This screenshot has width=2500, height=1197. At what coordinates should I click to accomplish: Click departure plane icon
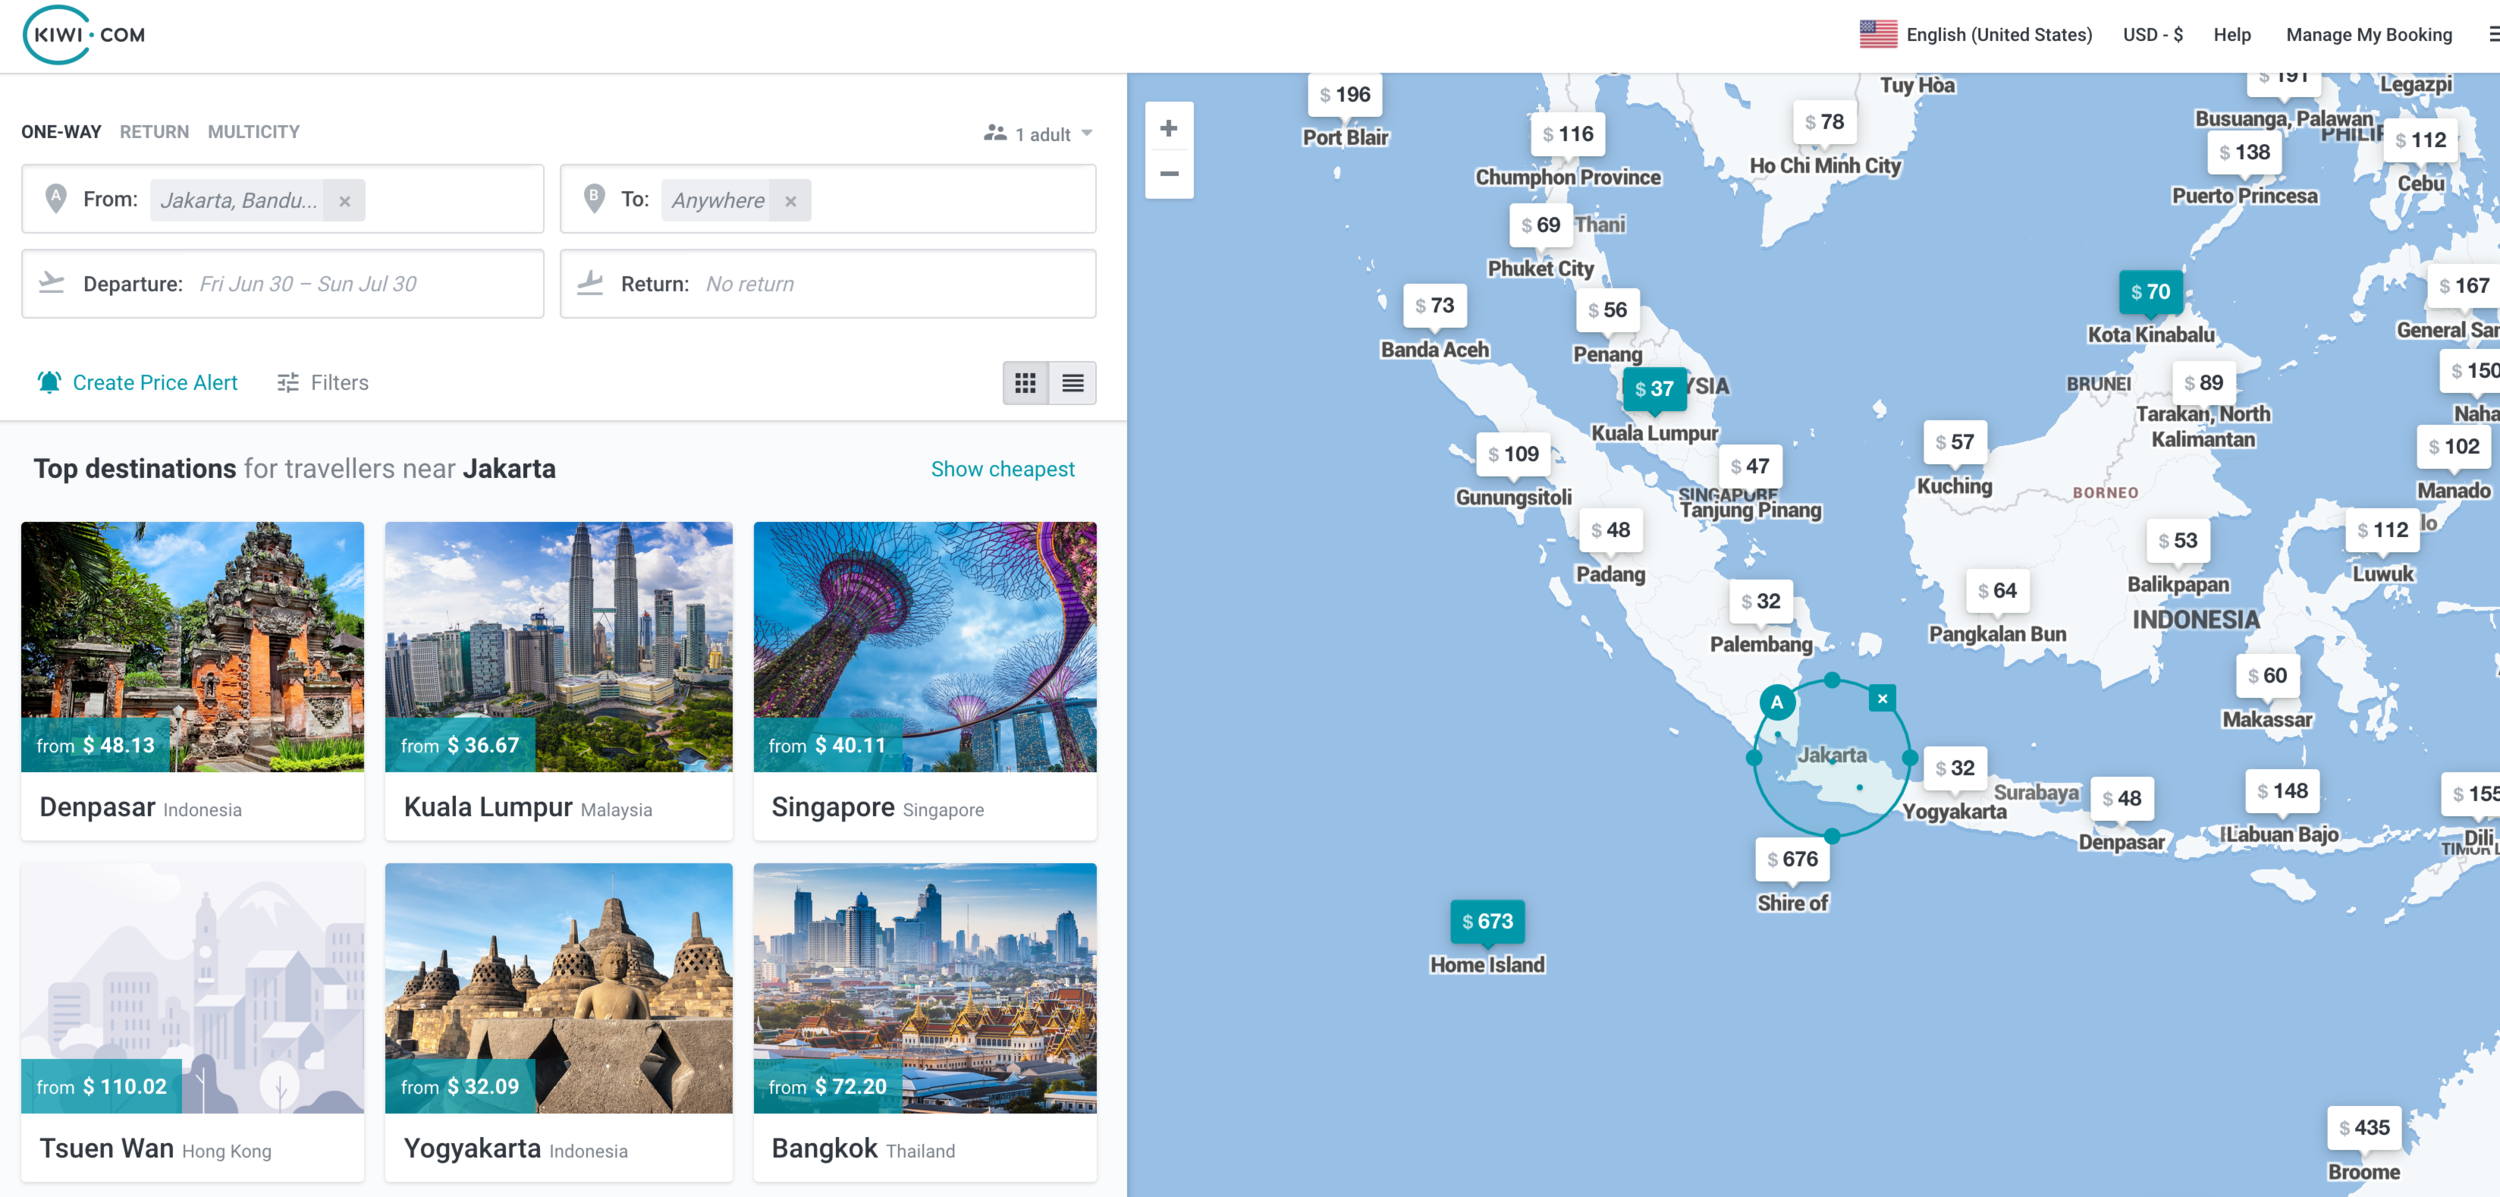tap(51, 283)
